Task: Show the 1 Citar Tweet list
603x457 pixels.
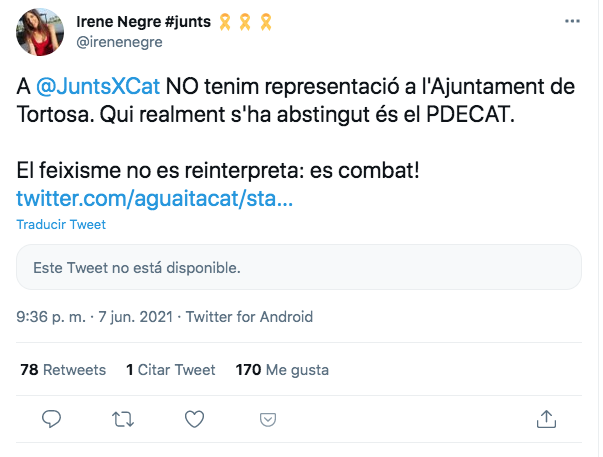Action: point(168,369)
